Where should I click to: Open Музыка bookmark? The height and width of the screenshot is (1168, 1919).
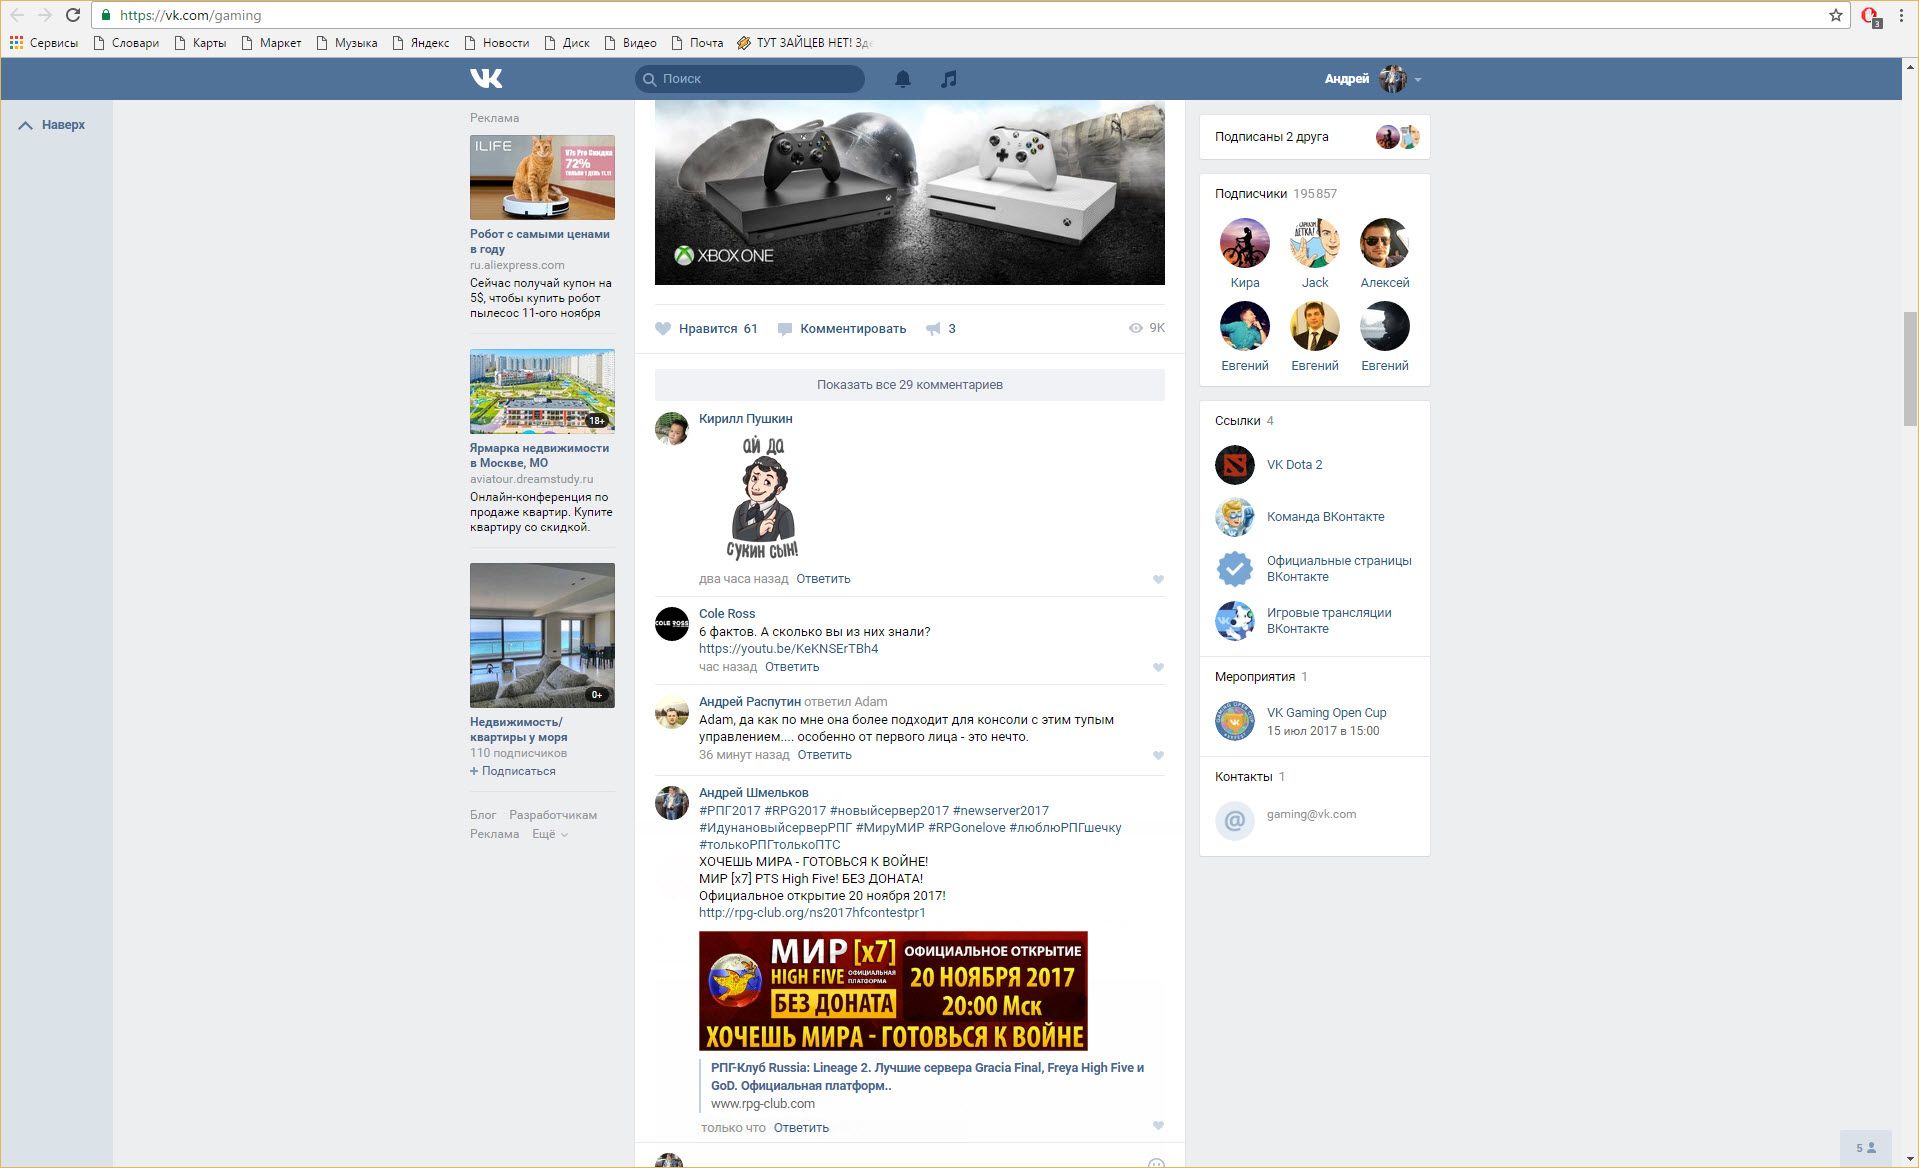pos(347,43)
